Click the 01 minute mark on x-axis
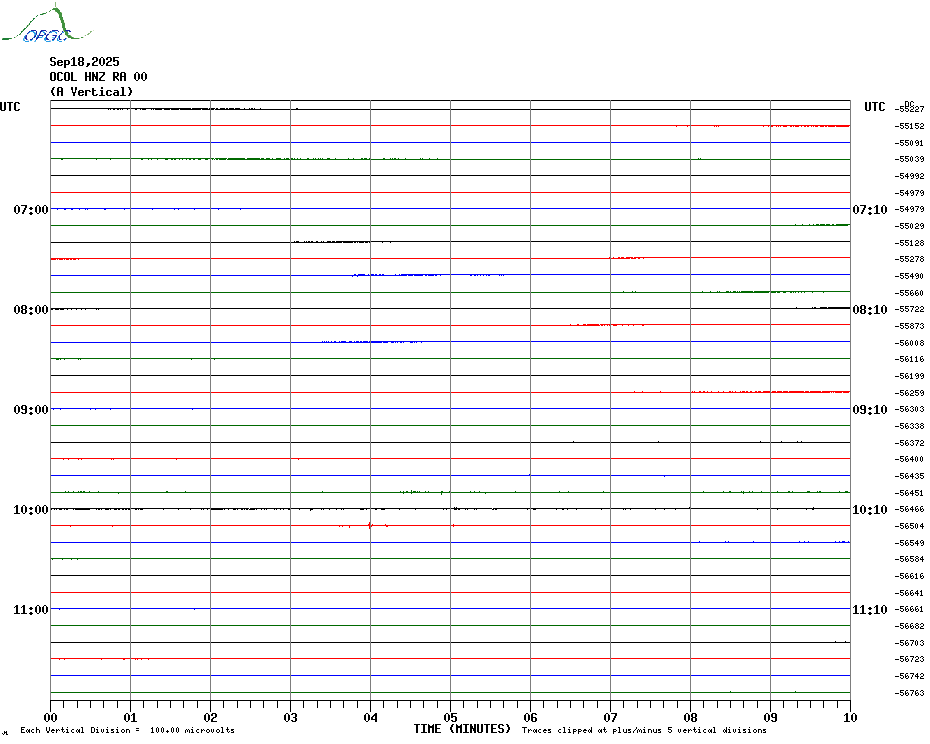The height and width of the screenshot is (744, 930). (x=130, y=717)
